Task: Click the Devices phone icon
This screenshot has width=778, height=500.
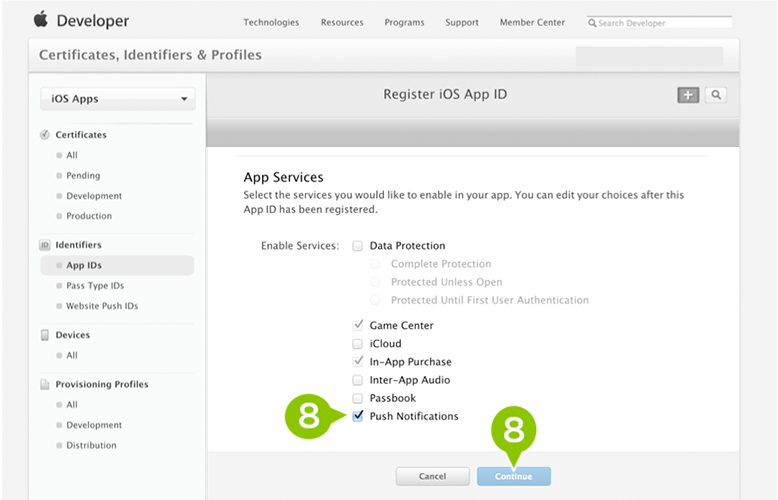Action: pos(45,335)
